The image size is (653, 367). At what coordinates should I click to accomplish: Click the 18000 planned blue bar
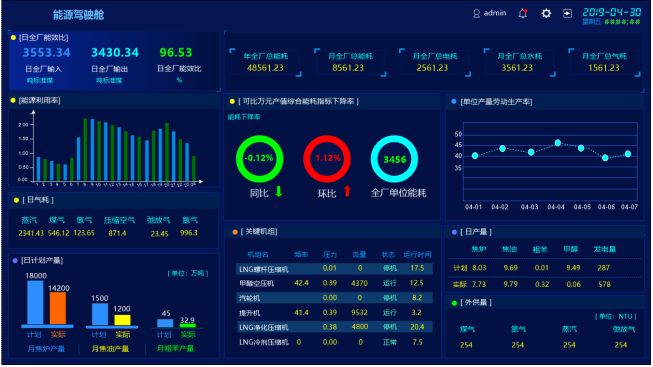35,302
